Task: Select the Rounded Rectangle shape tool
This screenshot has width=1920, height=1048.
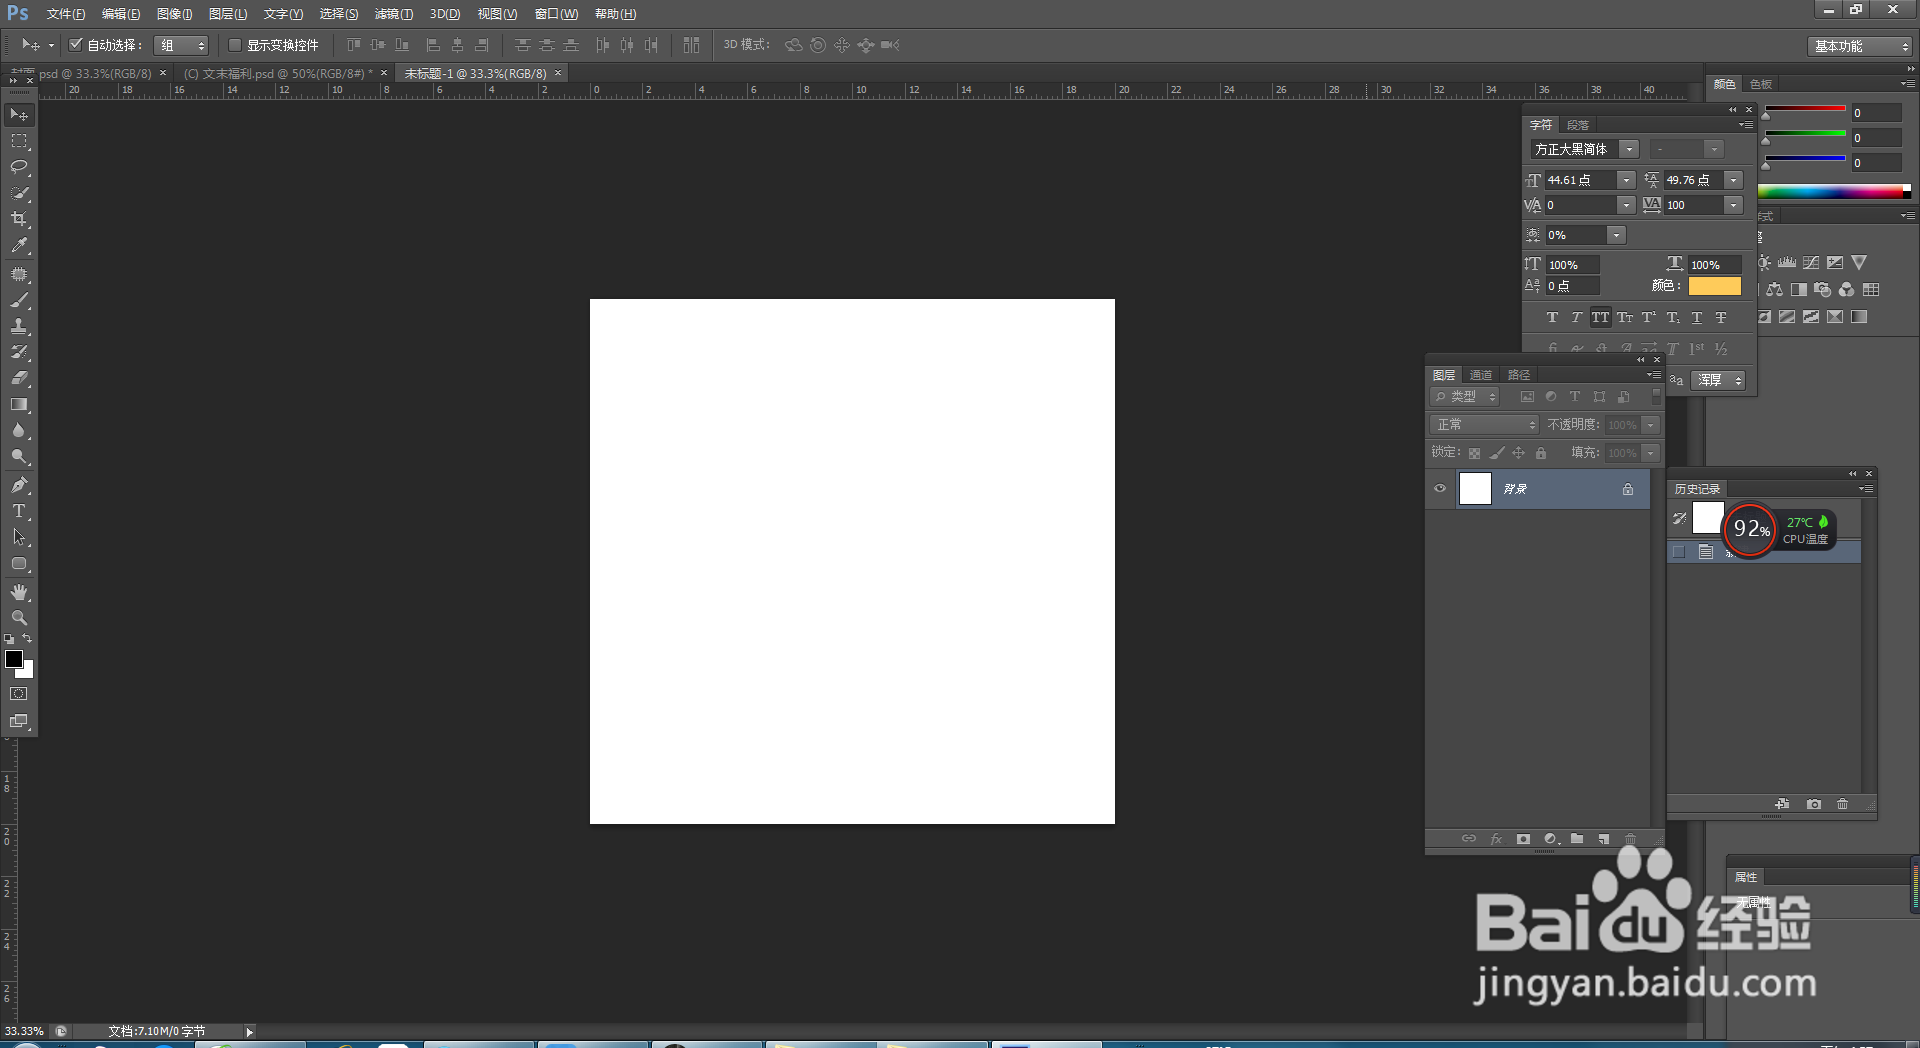Action: click(x=19, y=563)
